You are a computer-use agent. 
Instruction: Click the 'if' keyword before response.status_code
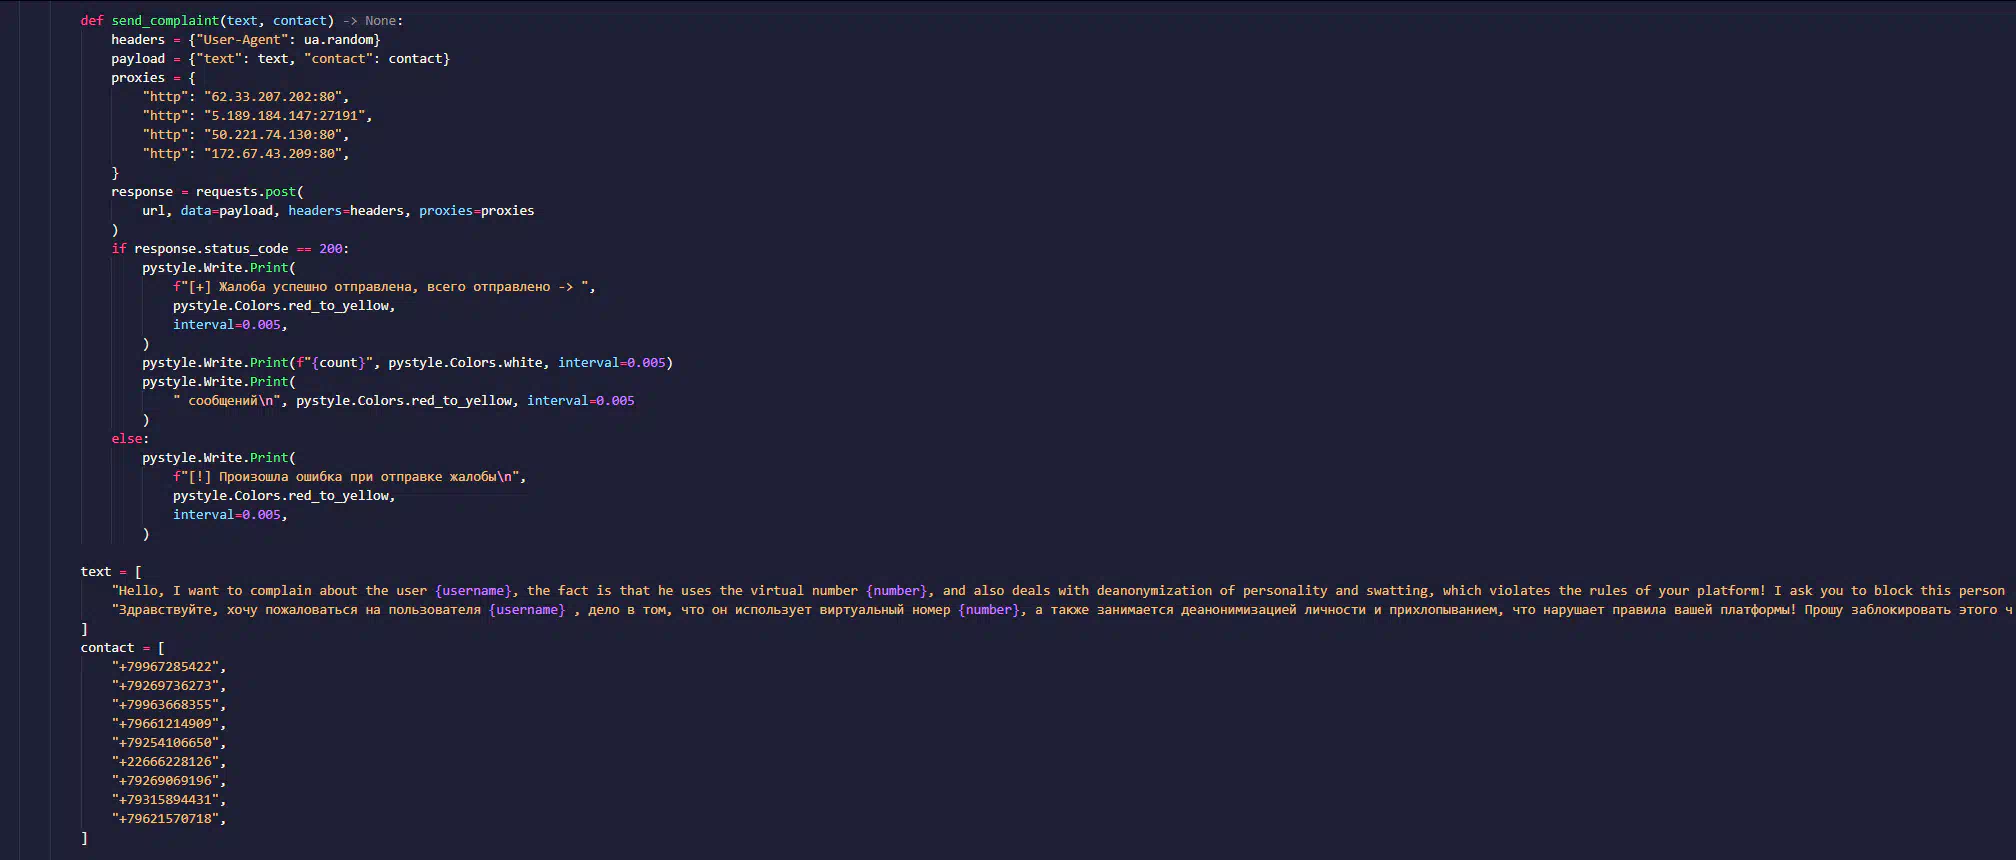click(x=119, y=249)
